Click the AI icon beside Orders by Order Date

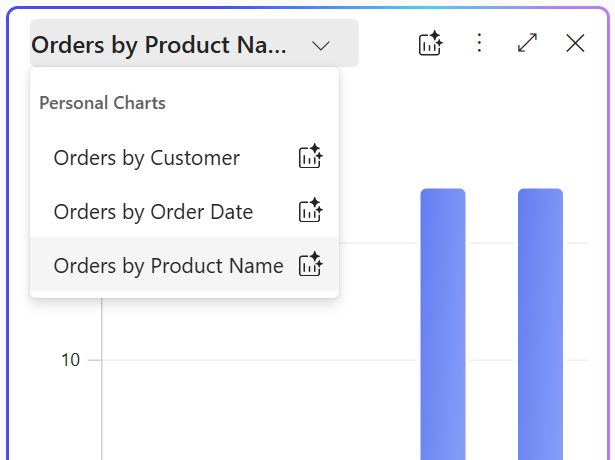click(310, 211)
